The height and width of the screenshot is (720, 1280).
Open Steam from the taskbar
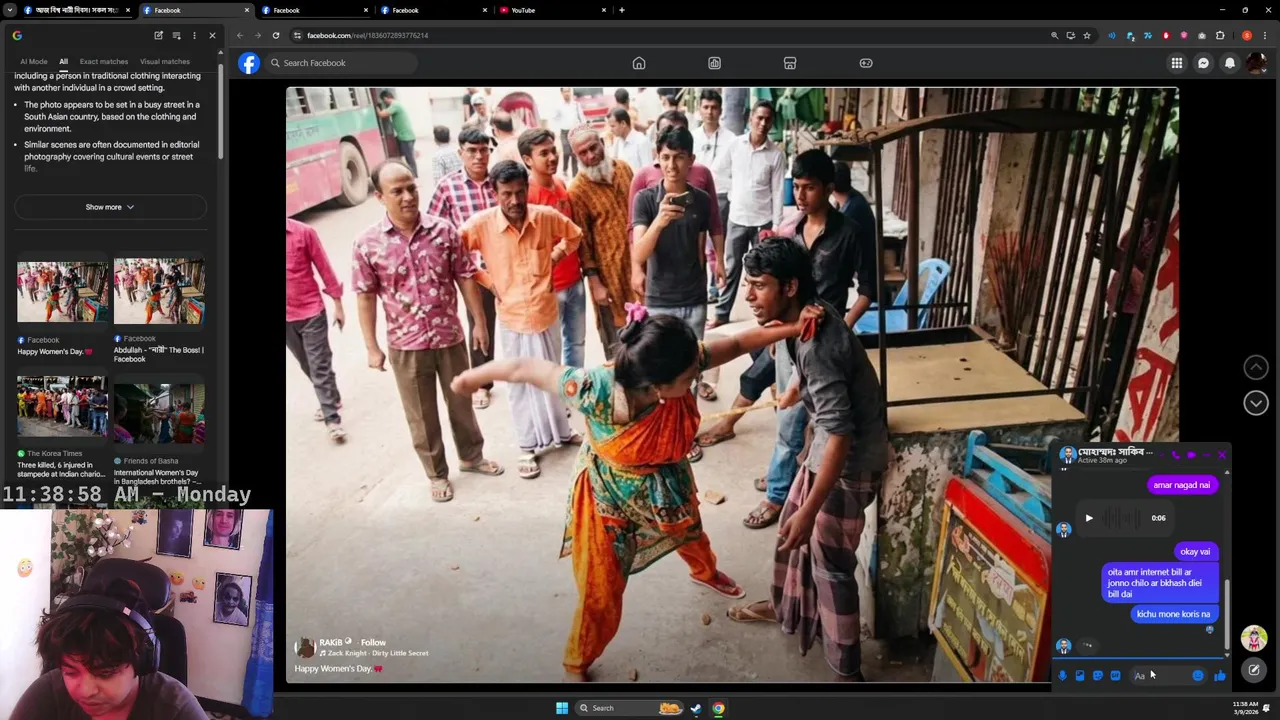pos(696,708)
